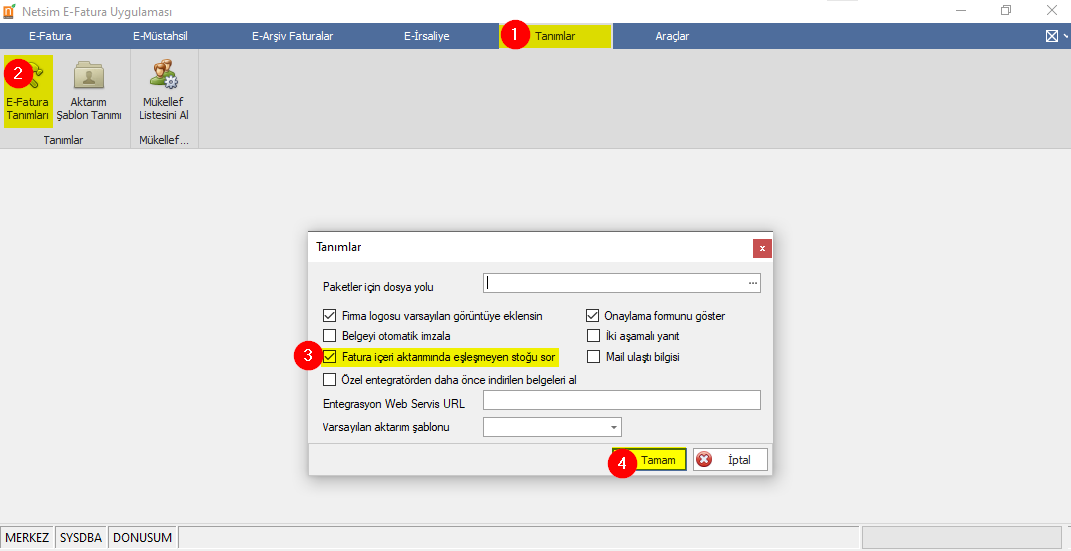Uncheck Onaylama formunu göster
The height and width of the screenshot is (551, 1071).
[x=593, y=316]
